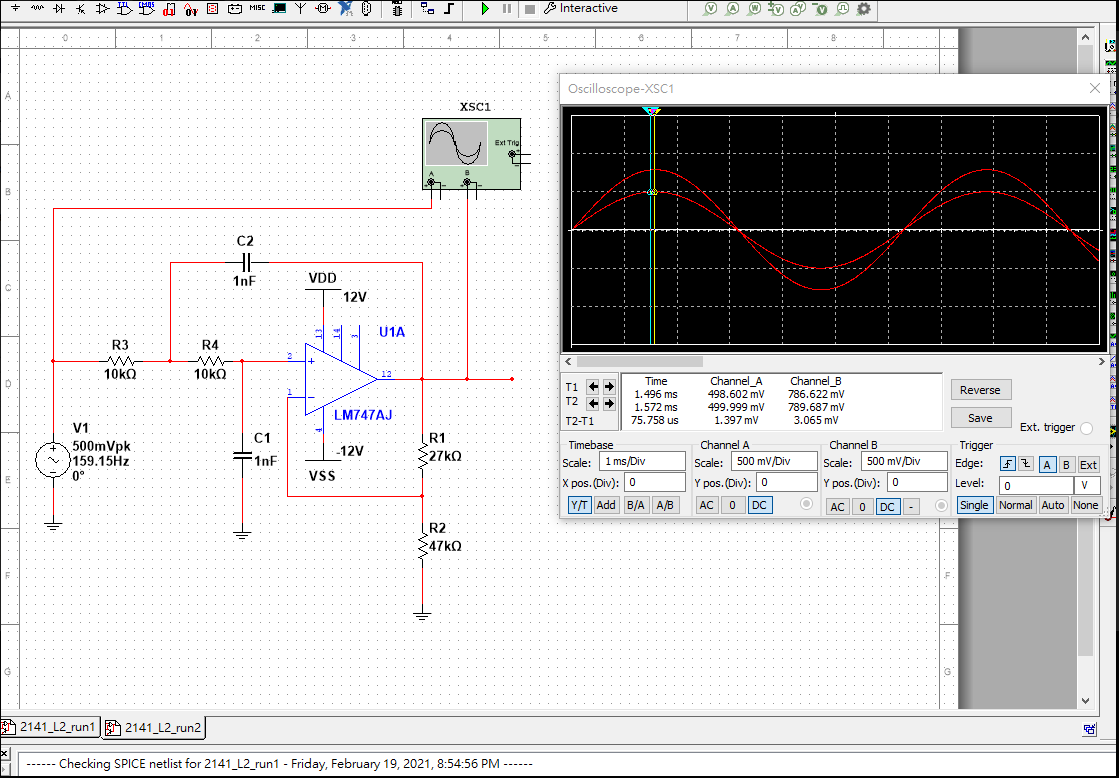Move cursor T1 right with arrow

pos(608,386)
